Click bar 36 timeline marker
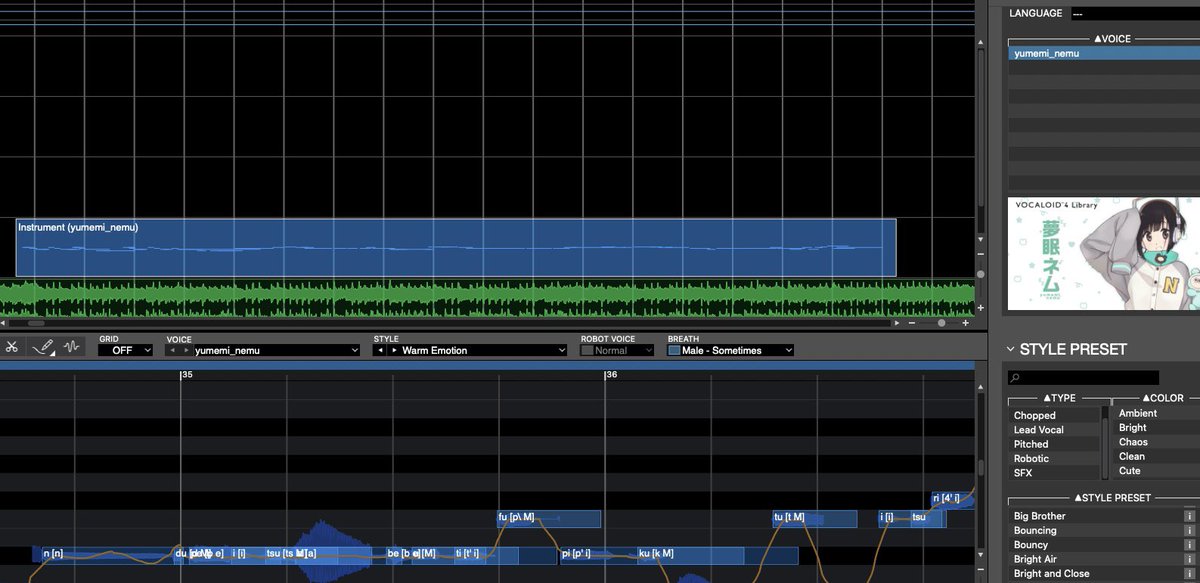Screen dimensions: 1200x583 (x=611, y=375)
